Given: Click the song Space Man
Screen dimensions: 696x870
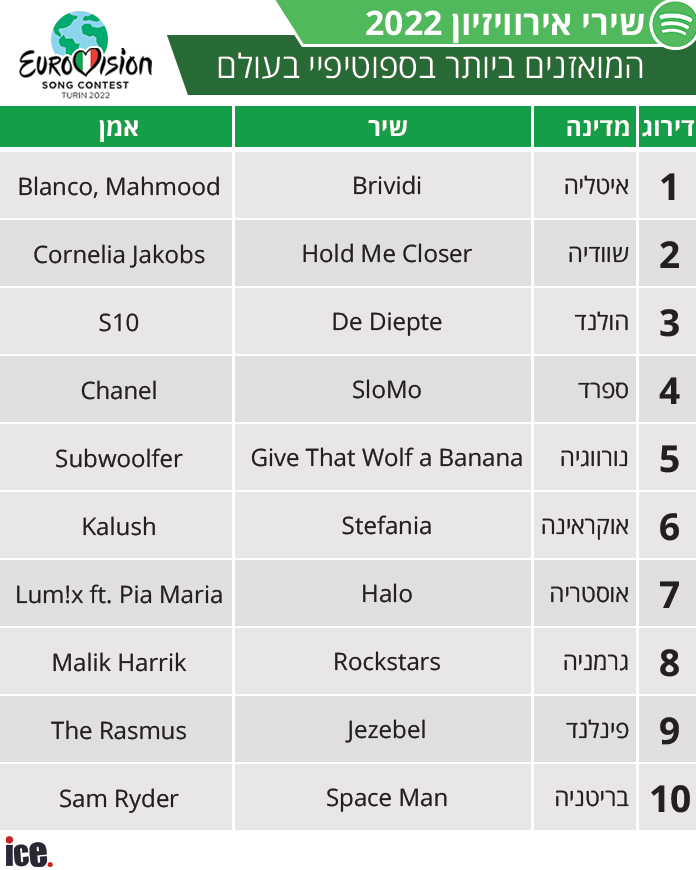Looking at the screenshot, I should point(386,798).
